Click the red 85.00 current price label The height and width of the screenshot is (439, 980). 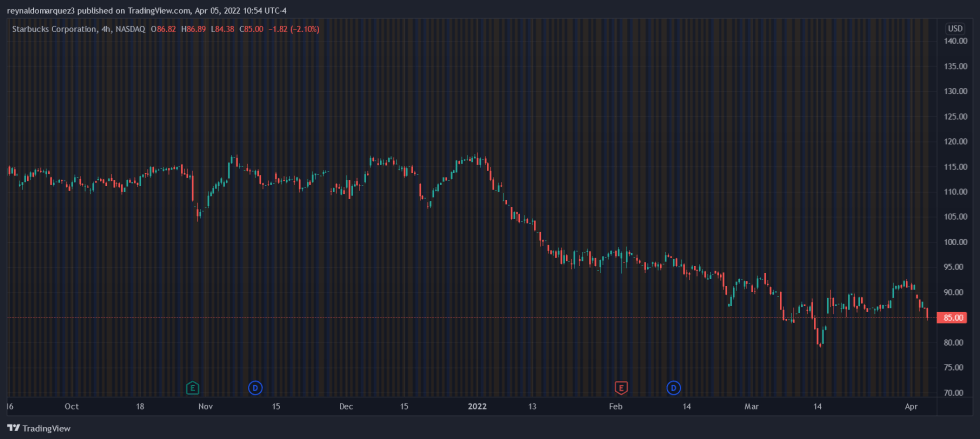(953, 318)
